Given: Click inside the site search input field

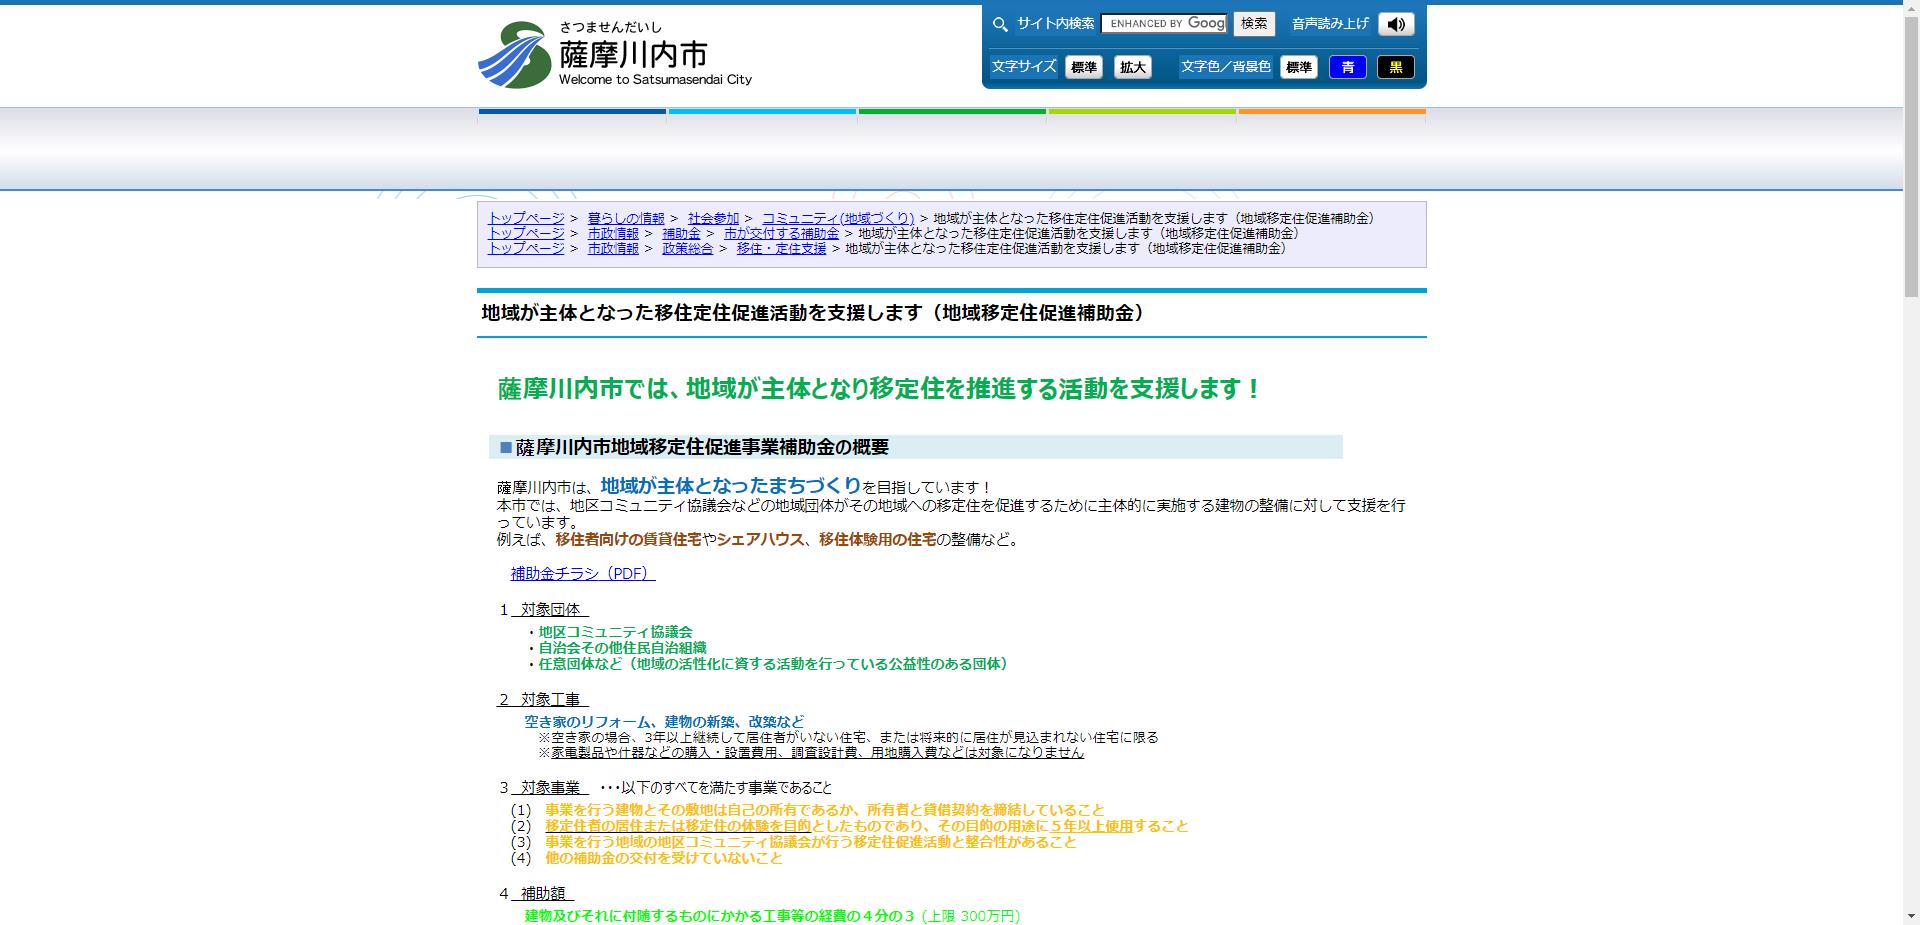Looking at the screenshot, I should (x=1163, y=23).
